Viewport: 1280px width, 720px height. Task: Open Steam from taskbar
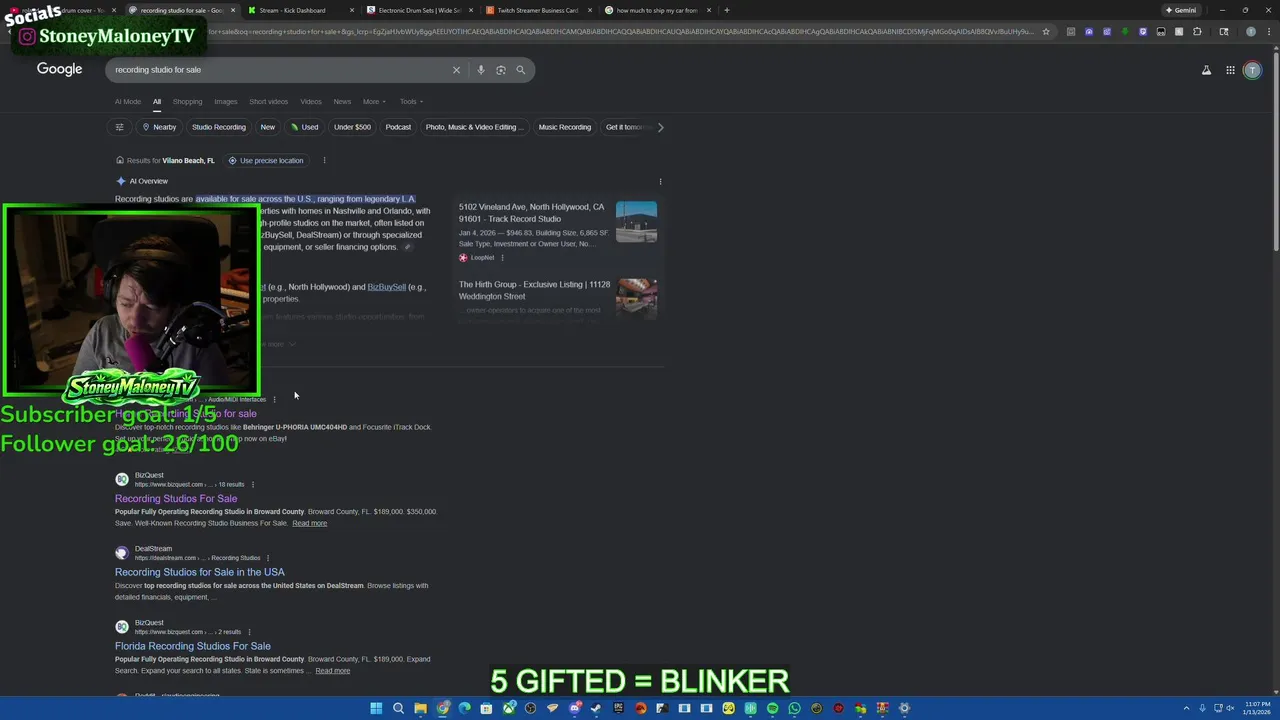[596, 708]
